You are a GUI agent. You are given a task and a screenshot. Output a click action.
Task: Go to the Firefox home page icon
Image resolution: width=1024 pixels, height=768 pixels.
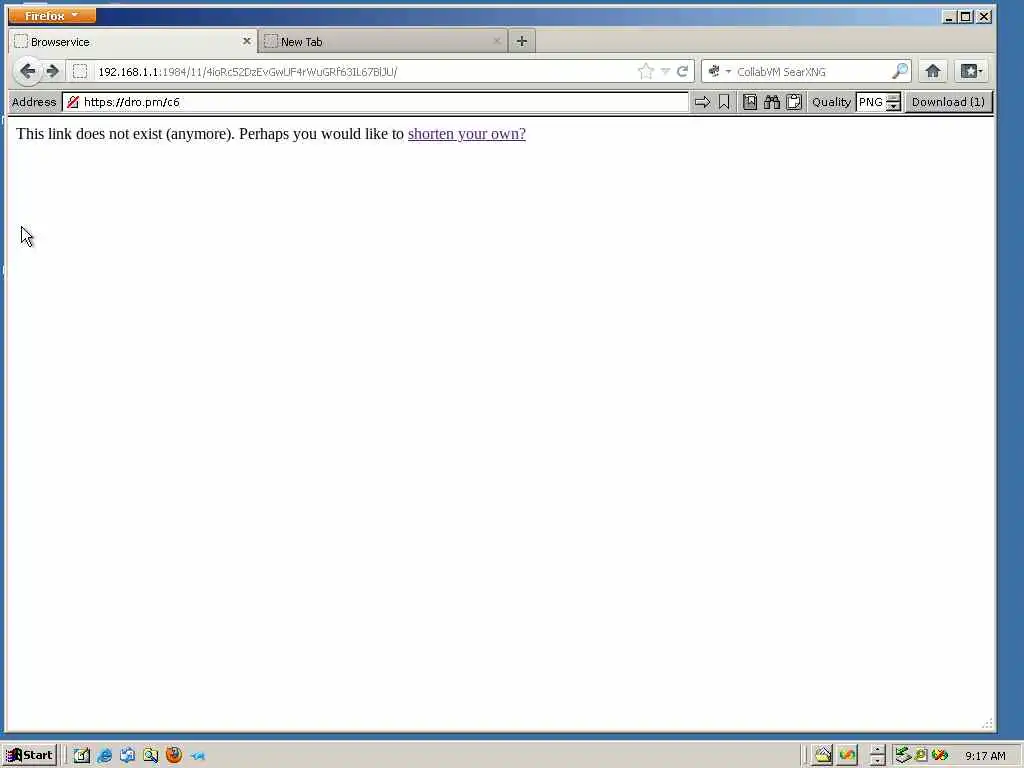click(x=933, y=71)
